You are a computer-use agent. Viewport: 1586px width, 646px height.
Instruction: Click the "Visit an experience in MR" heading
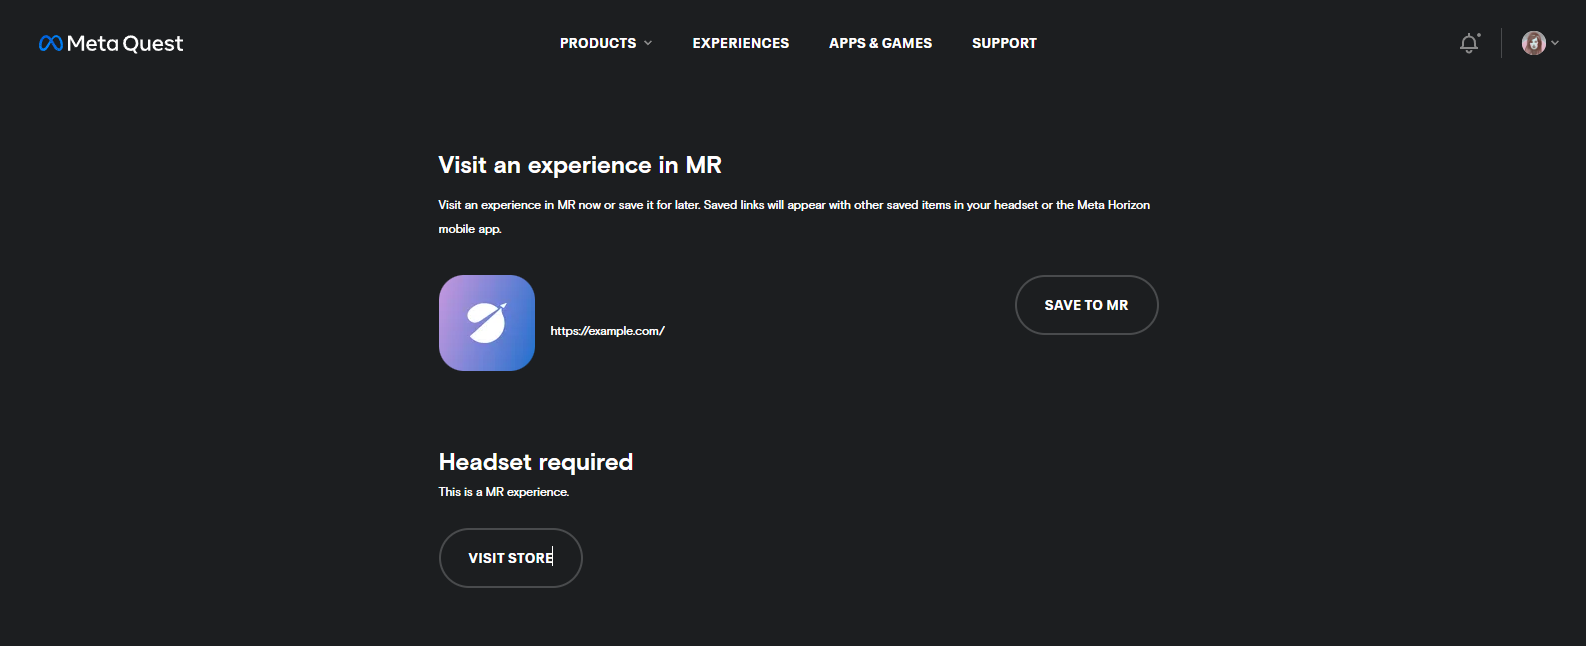click(580, 165)
